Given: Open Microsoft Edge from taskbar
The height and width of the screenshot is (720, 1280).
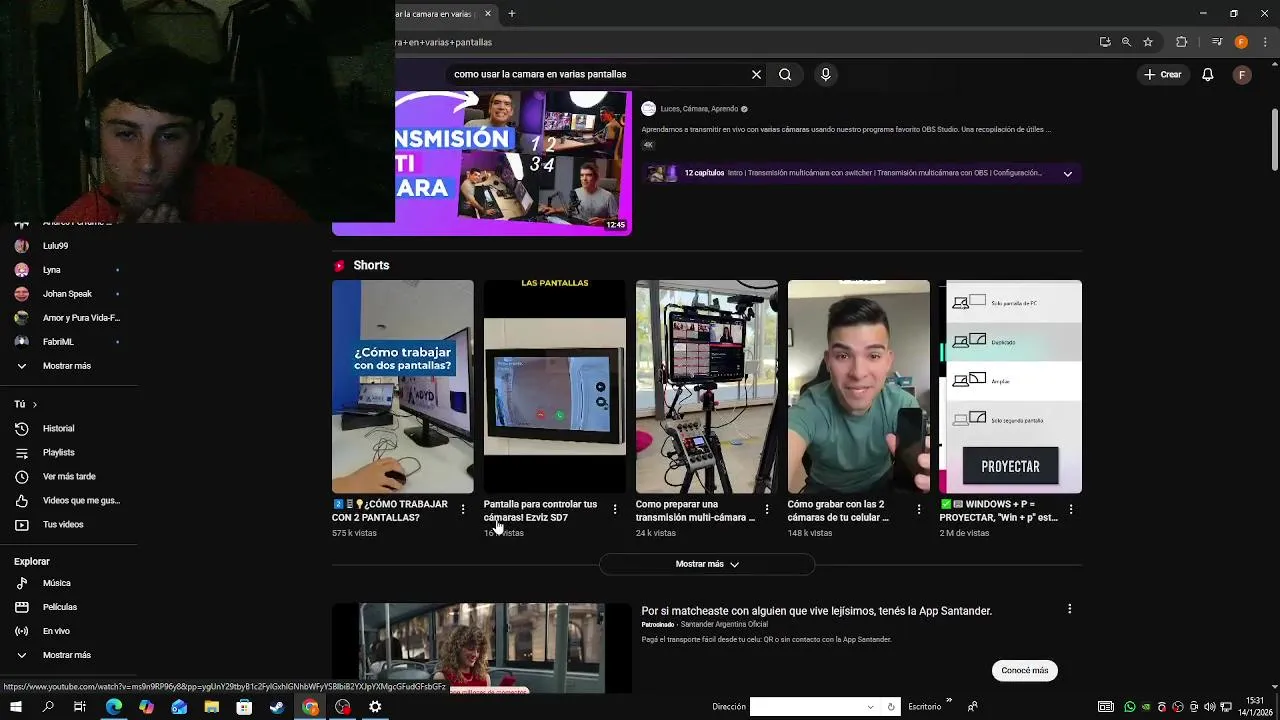Looking at the screenshot, I should [x=114, y=707].
